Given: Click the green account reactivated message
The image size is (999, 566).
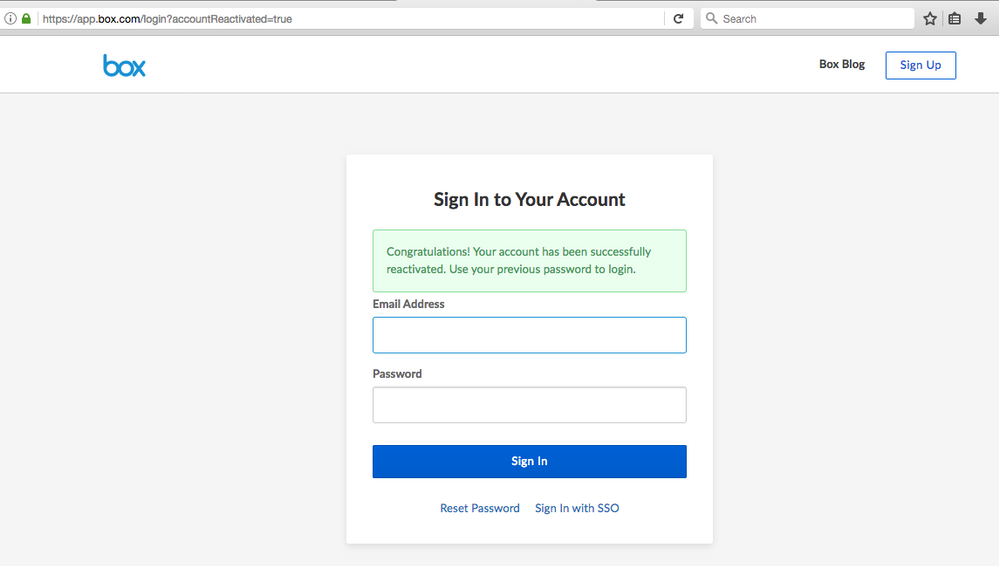Looking at the screenshot, I should [529, 261].
